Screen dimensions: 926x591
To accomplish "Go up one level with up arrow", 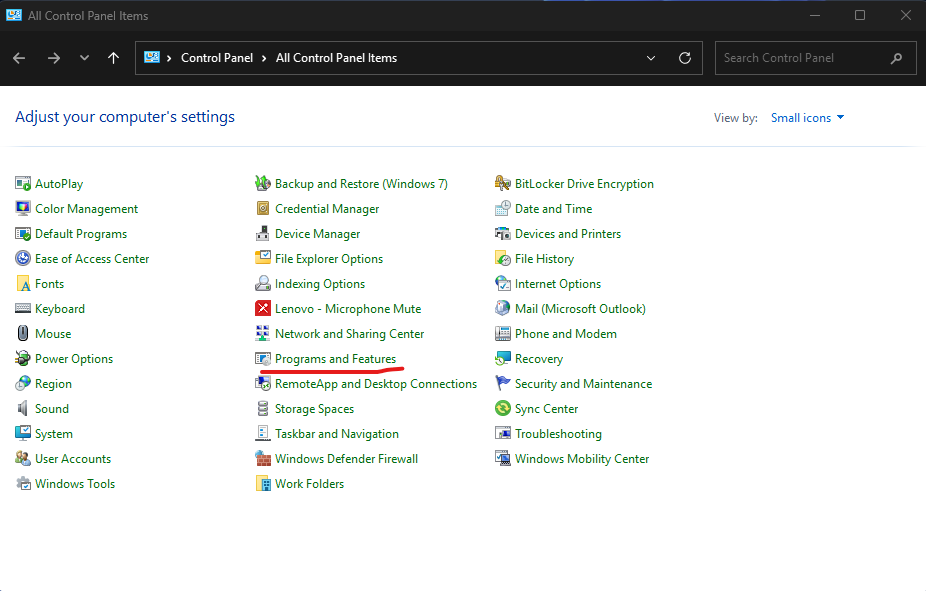I will click(x=113, y=58).
